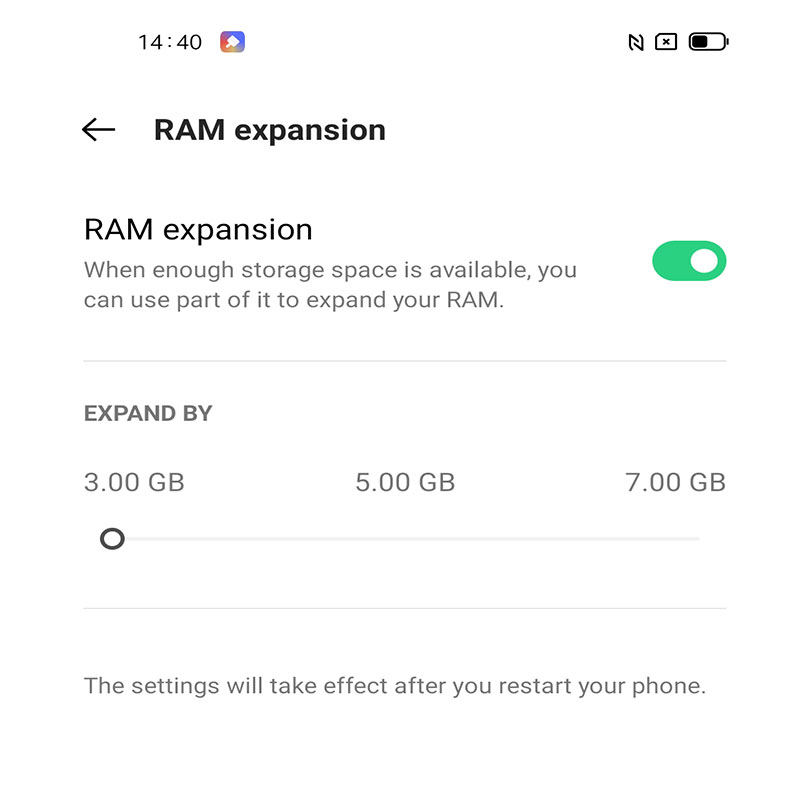800x800 pixels.
Task: Tap the restart notice at the bottom
Action: [395, 685]
